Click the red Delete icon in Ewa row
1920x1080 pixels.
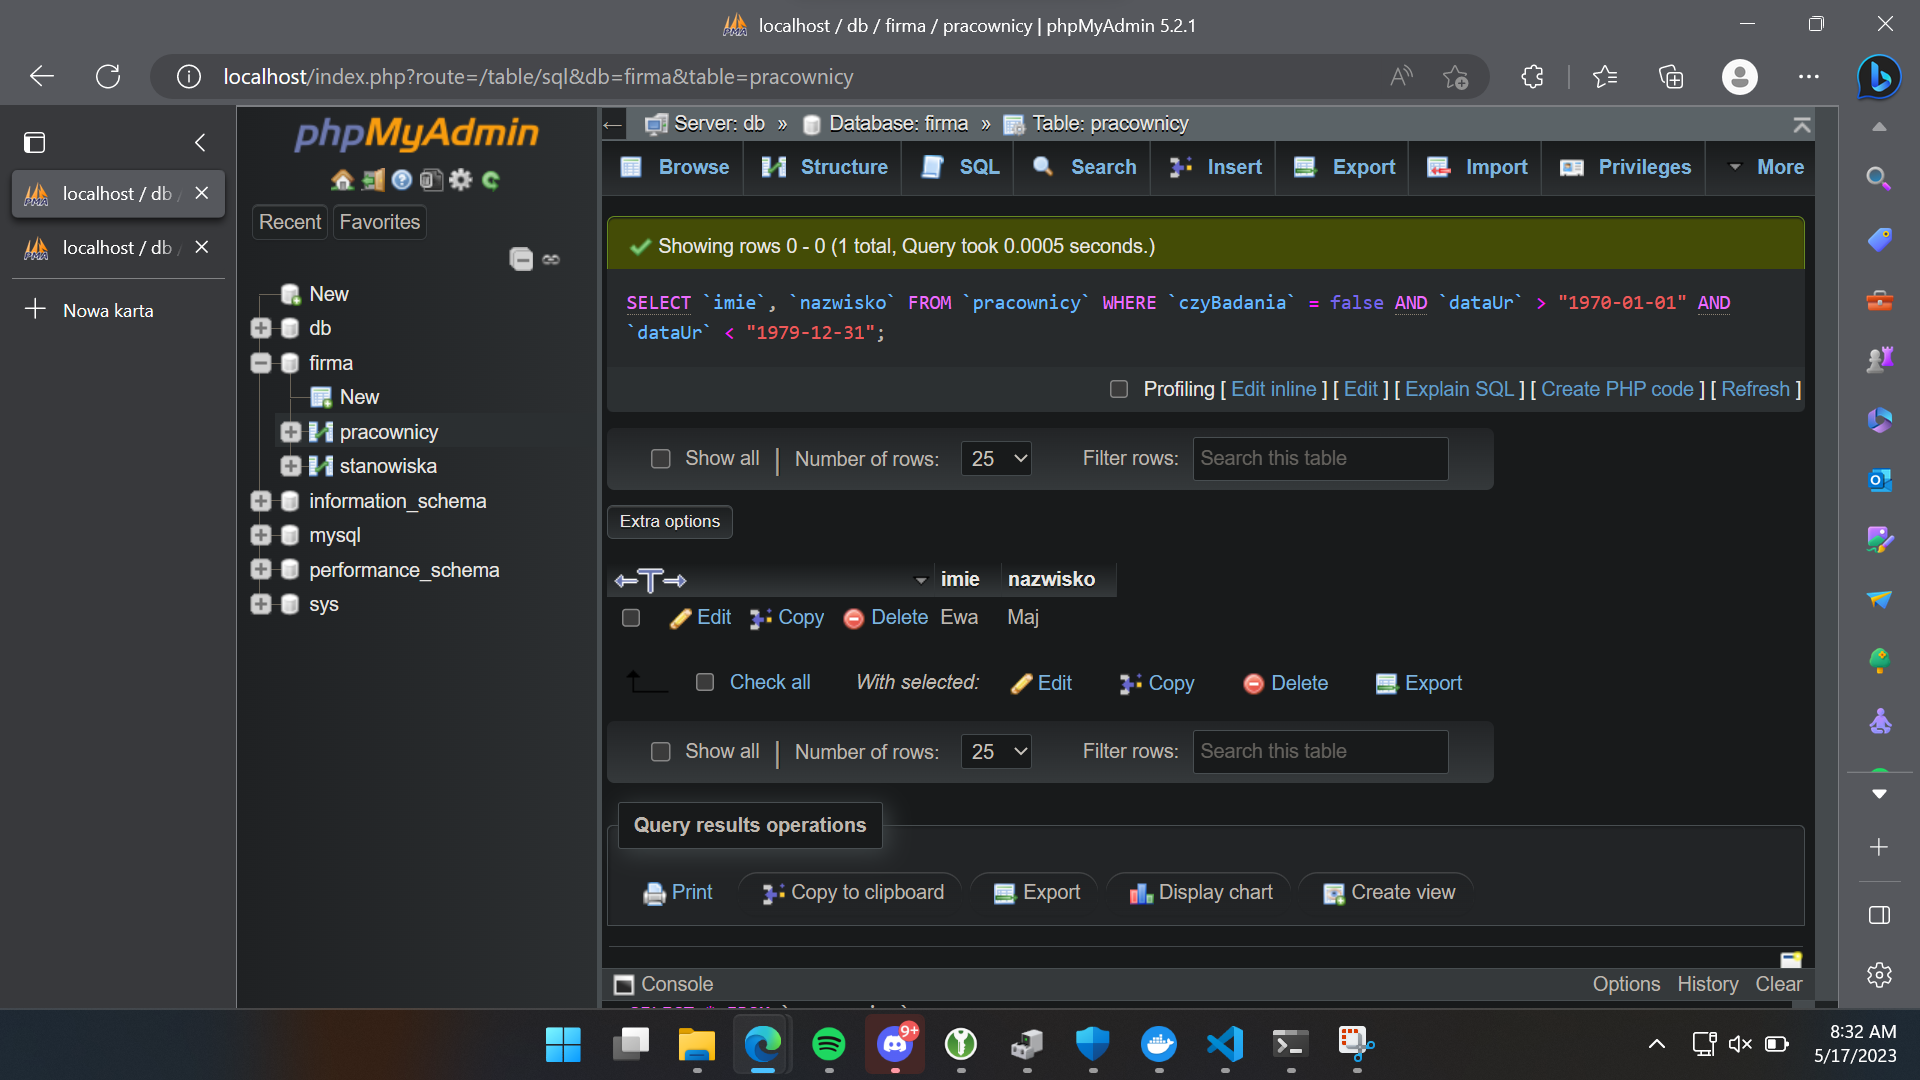tap(854, 619)
